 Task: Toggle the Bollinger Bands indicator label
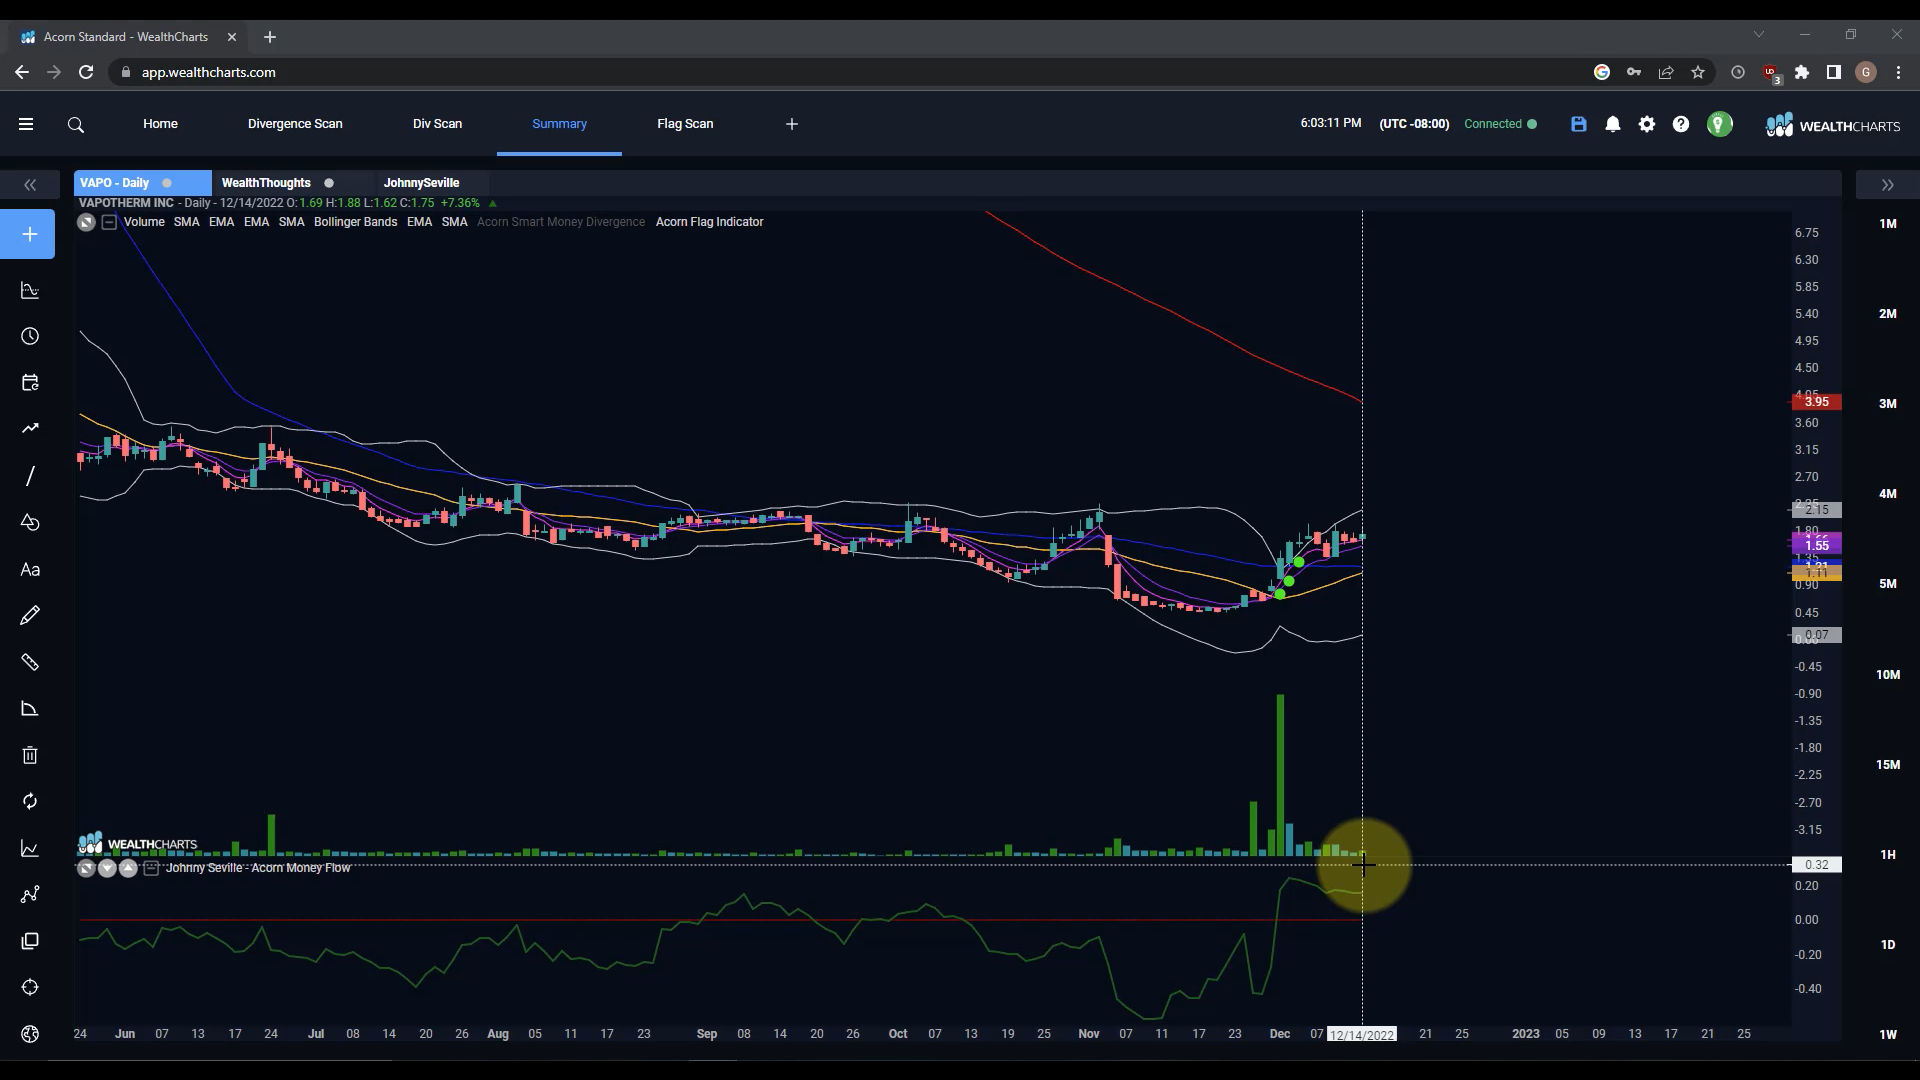[x=355, y=222]
